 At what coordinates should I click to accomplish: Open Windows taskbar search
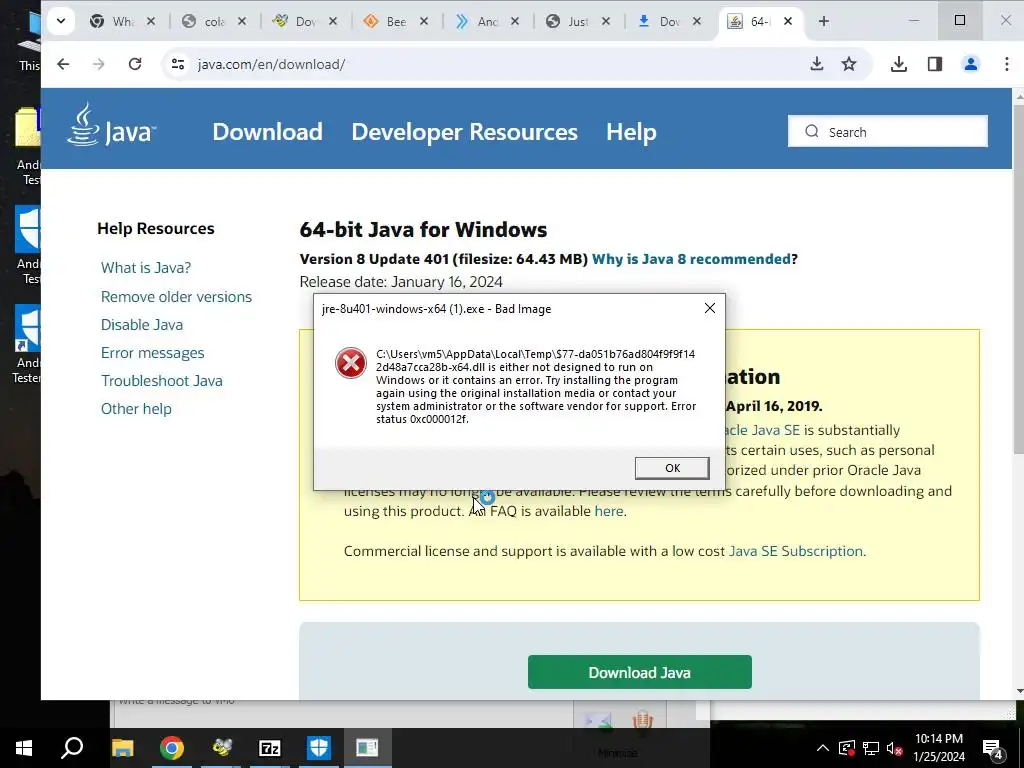pos(72,748)
